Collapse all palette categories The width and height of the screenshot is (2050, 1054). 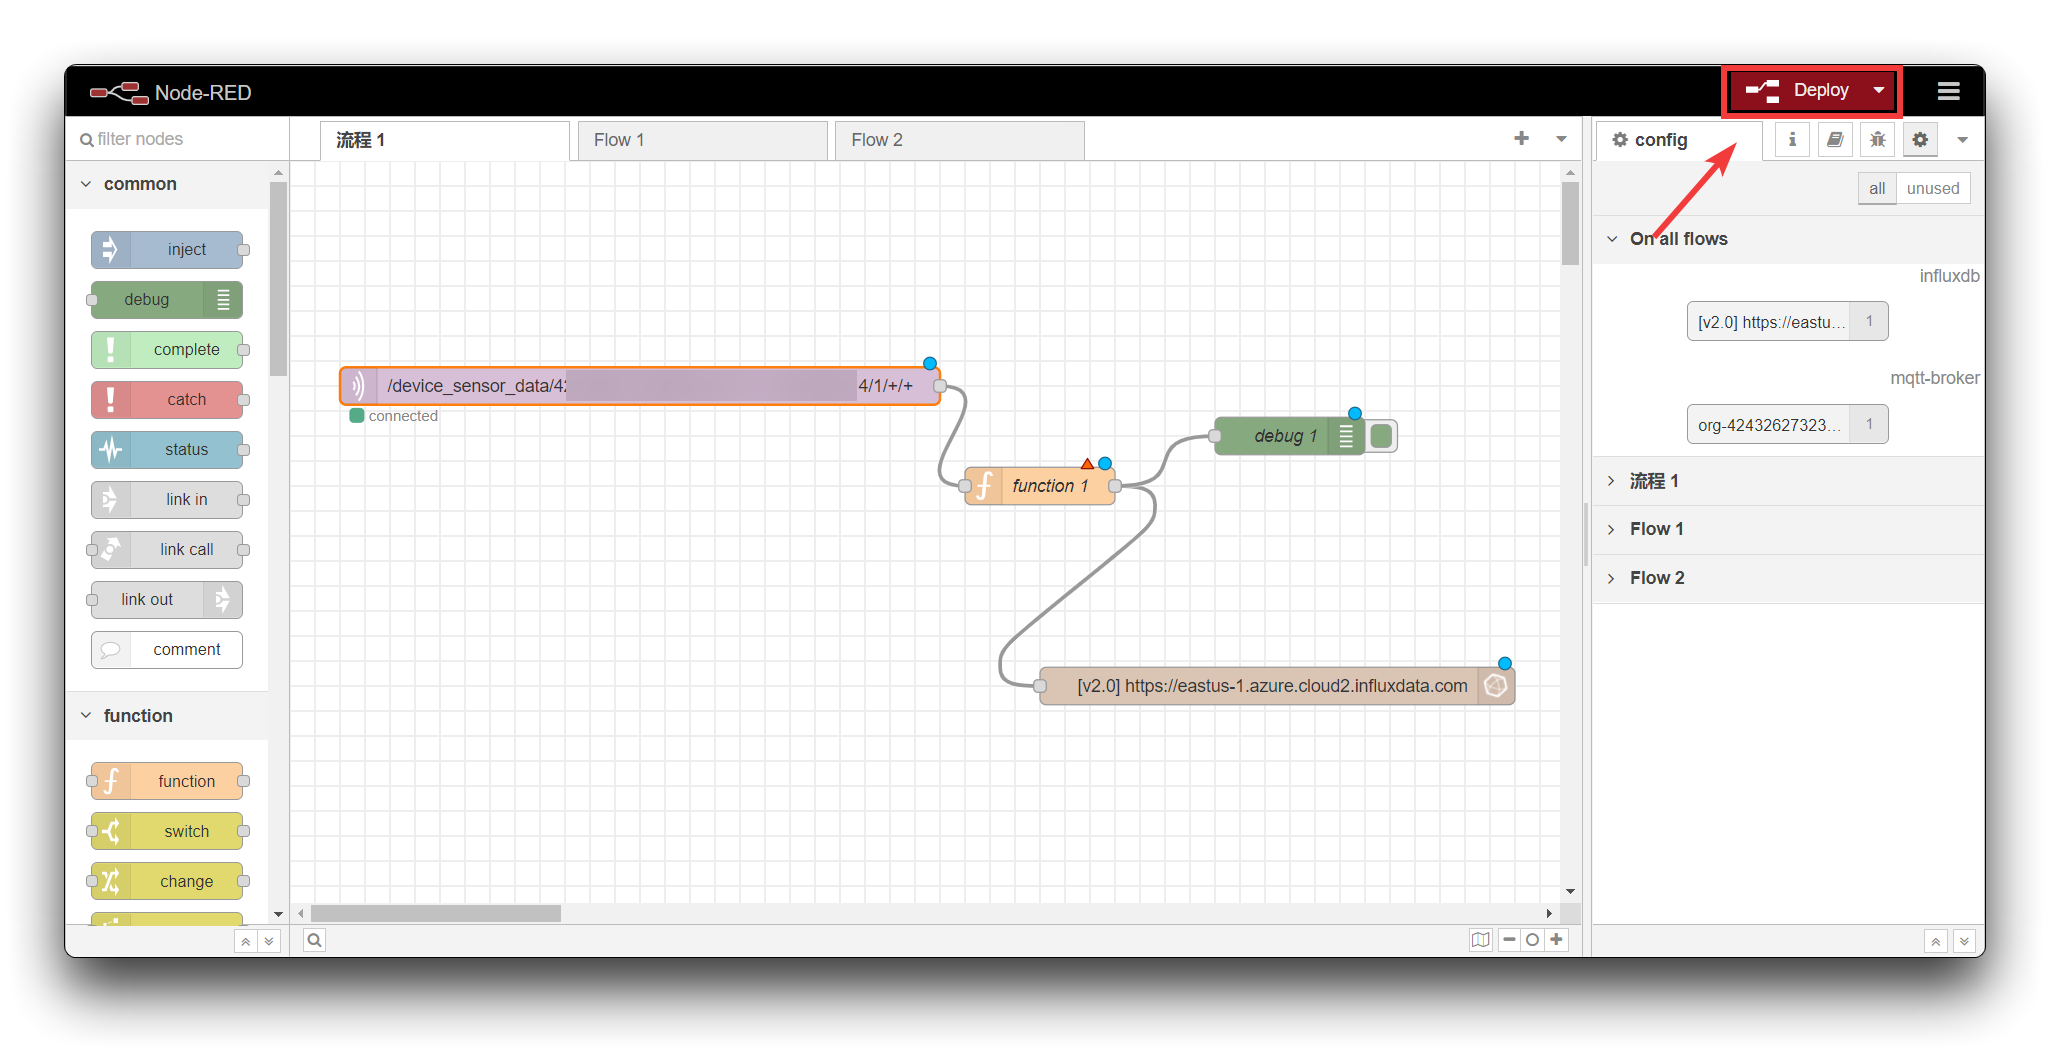[246, 941]
